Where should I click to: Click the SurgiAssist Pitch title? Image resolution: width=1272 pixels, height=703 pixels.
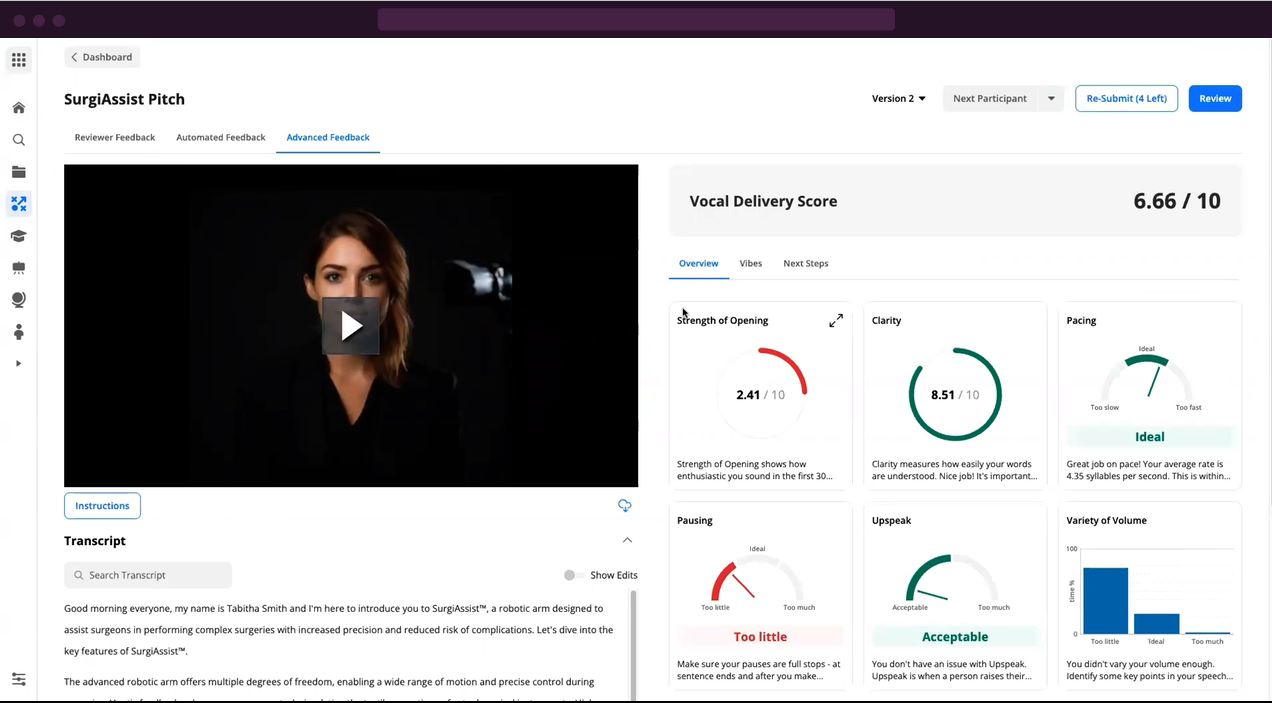click(x=124, y=99)
